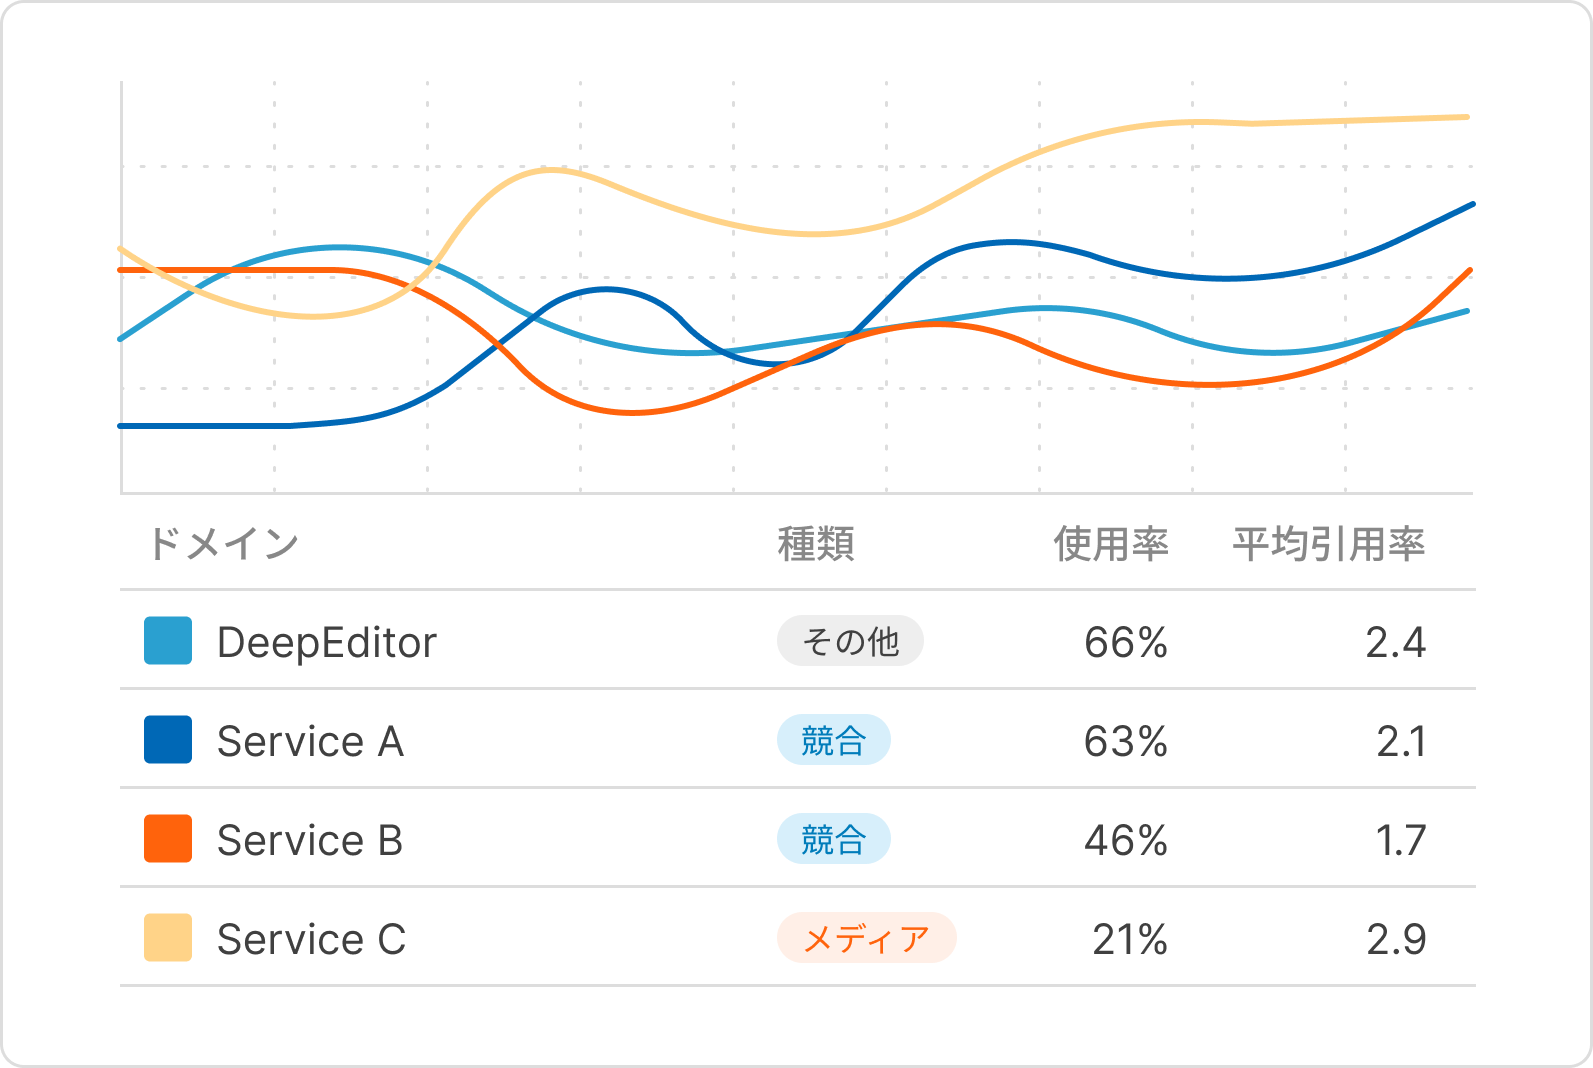The height and width of the screenshot is (1068, 1593).
Task: Select the Service B domain name
Action: (310, 840)
